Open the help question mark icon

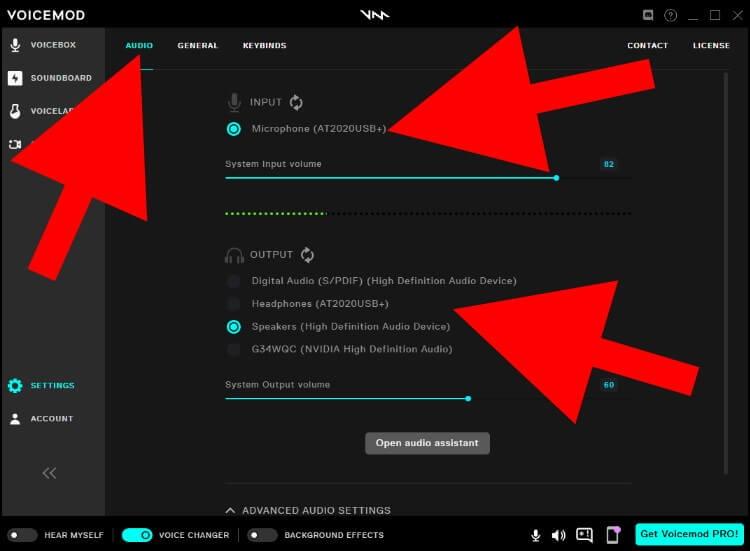point(671,15)
